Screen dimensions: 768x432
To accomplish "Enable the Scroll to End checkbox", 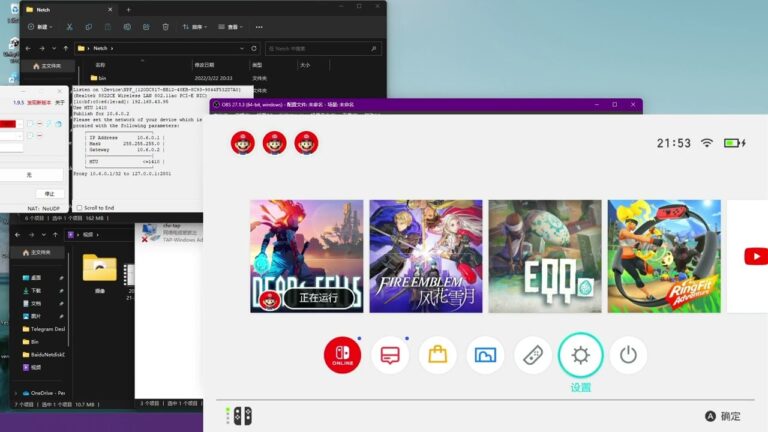I will [x=80, y=207].
